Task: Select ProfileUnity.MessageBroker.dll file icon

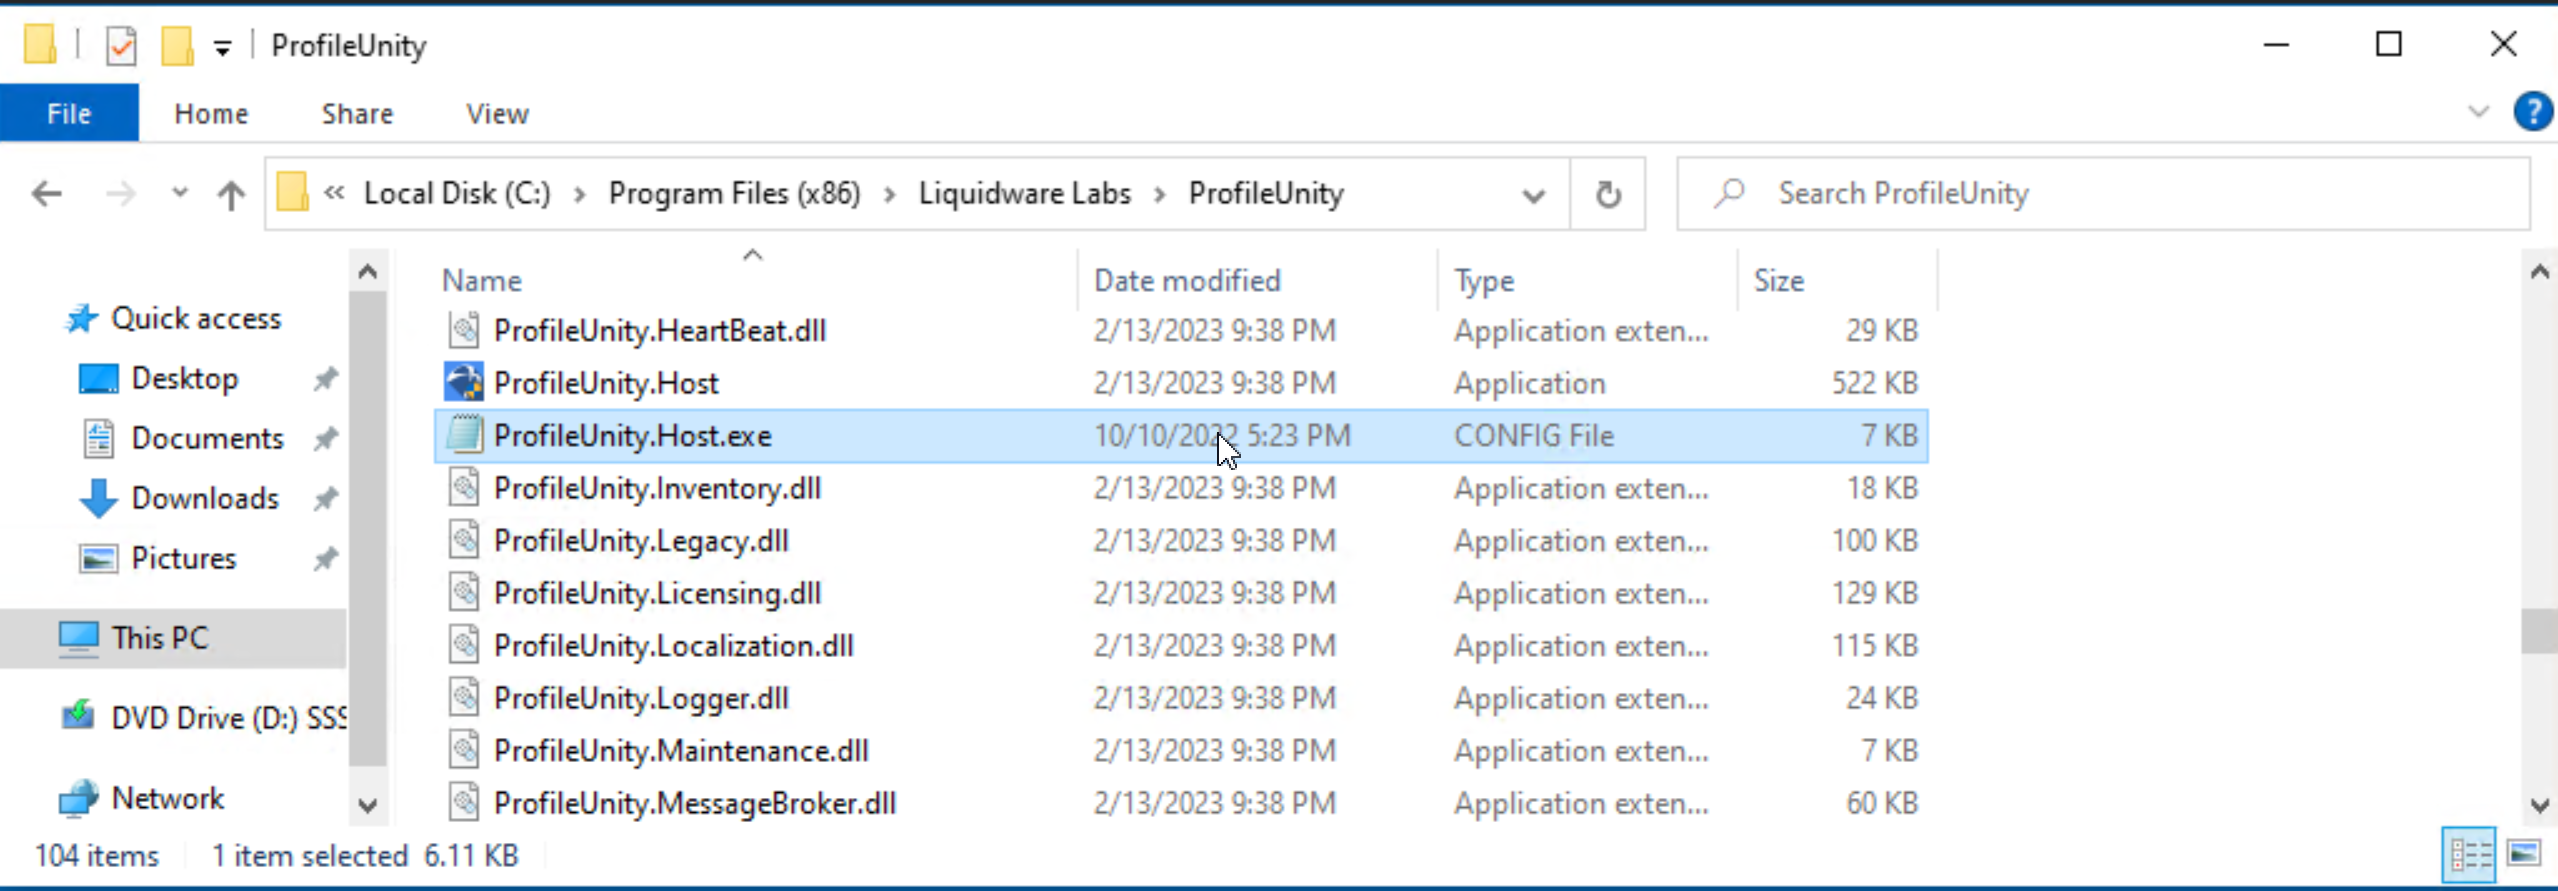Action: point(464,803)
